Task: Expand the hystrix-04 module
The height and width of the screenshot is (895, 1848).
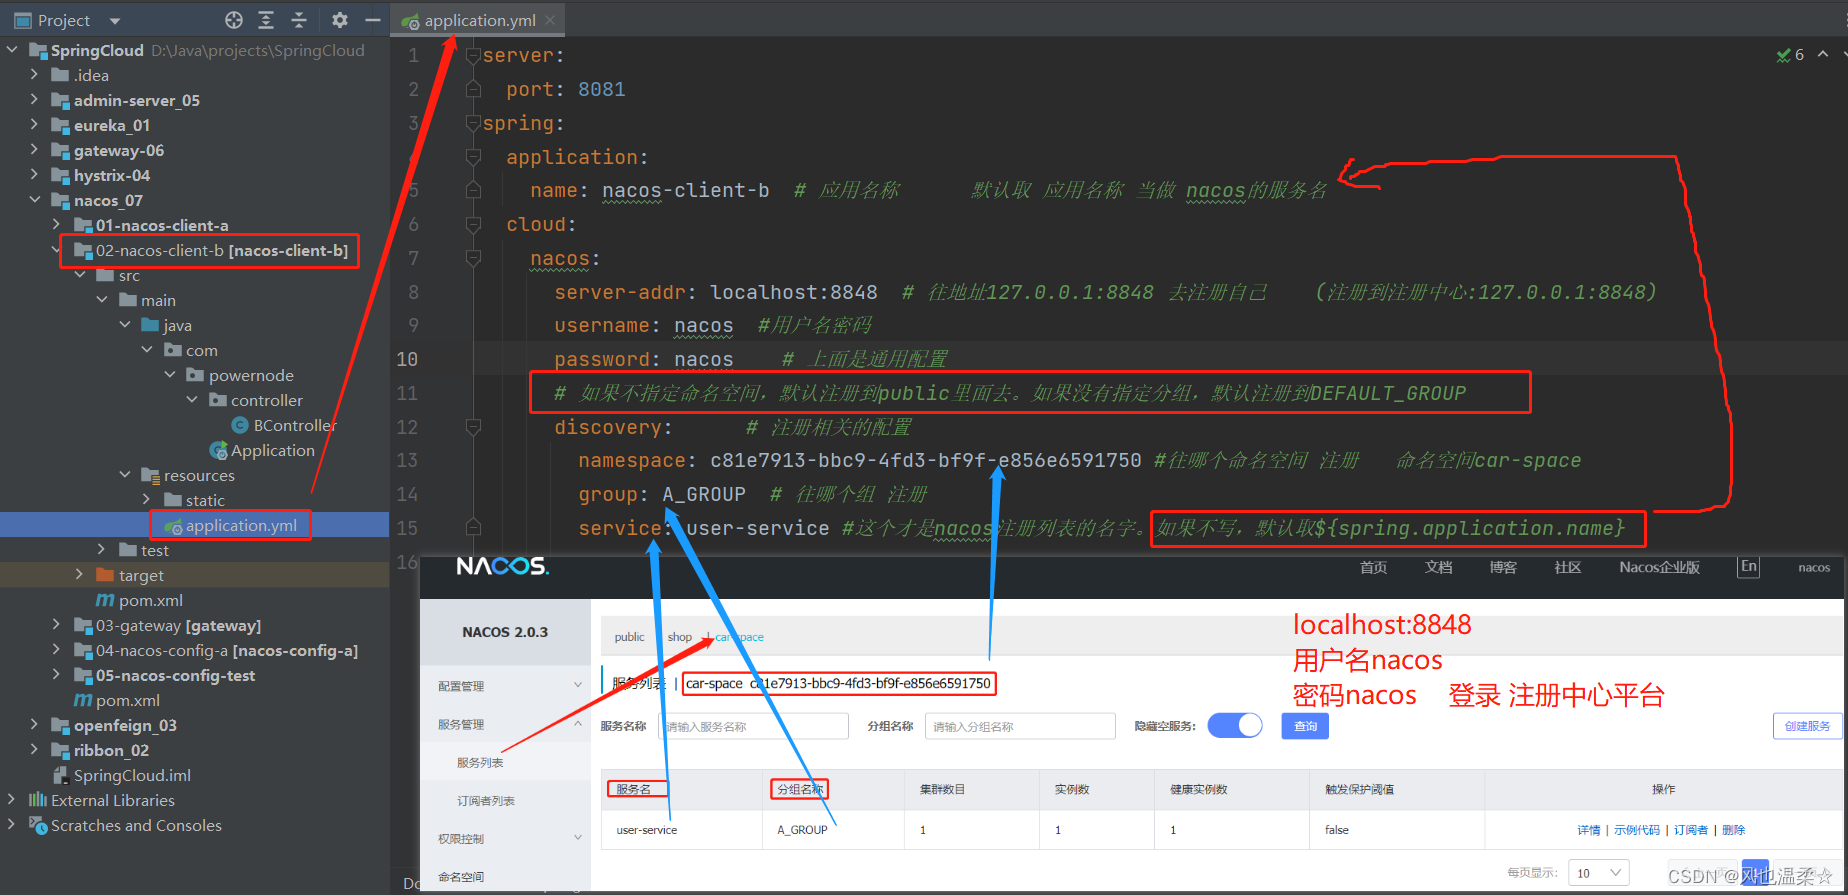Action: tap(34, 175)
